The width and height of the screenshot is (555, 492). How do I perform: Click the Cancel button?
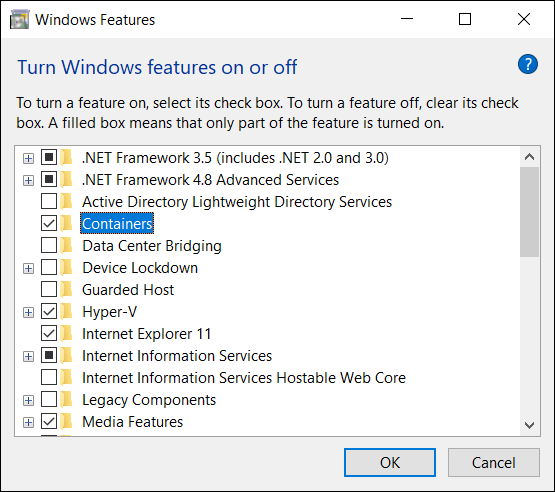[493, 462]
